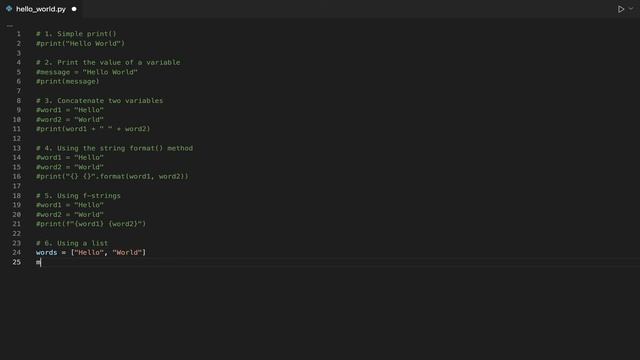
Task: Click the f-string print statement on line 21
Action: click(91, 224)
